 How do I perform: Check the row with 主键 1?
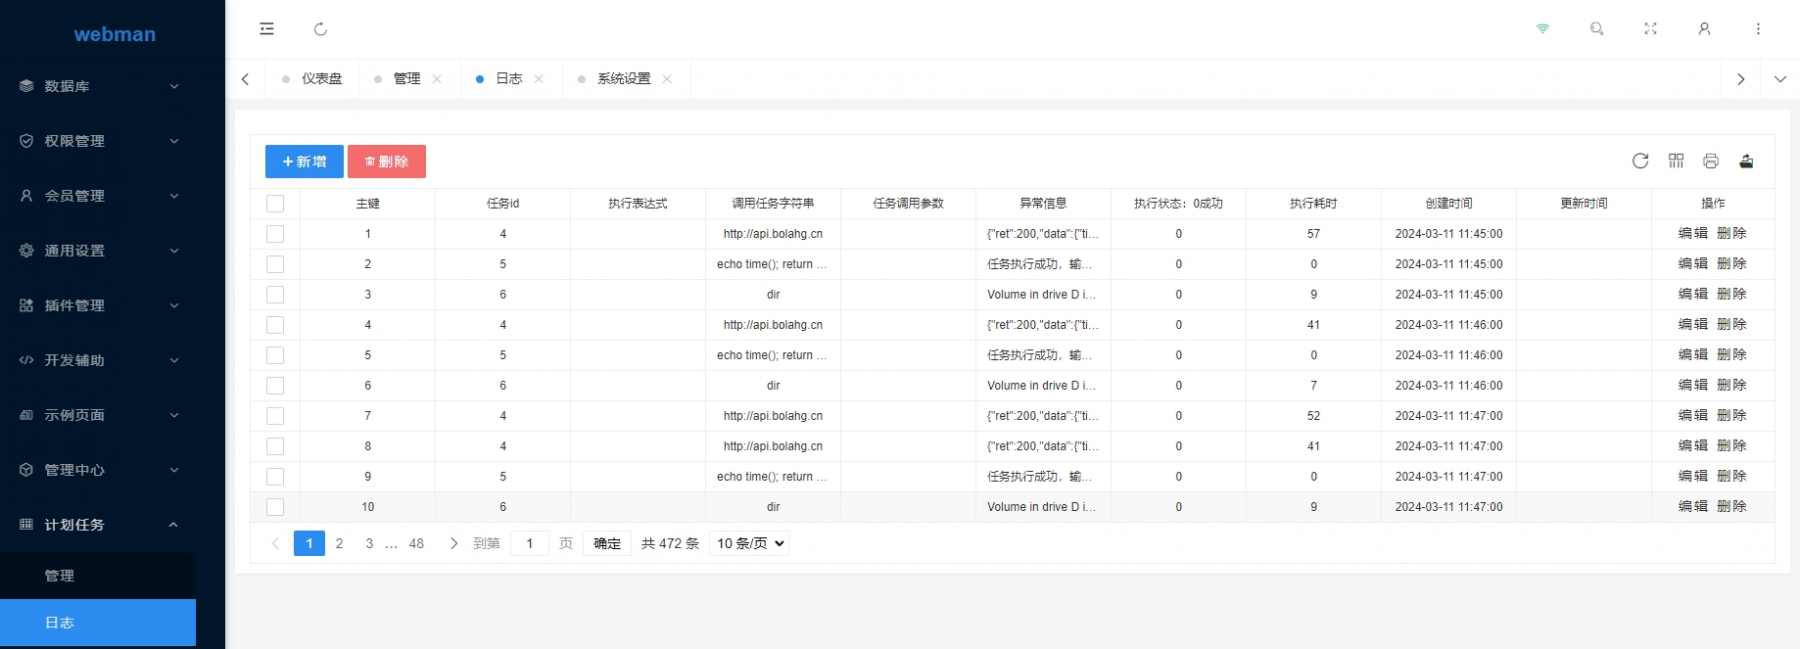pos(275,234)
